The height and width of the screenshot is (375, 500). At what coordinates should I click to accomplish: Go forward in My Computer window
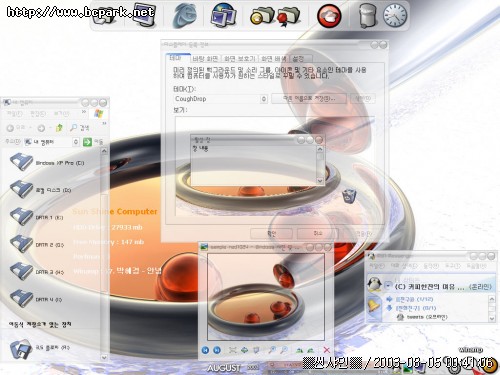[x=41, y=128]
